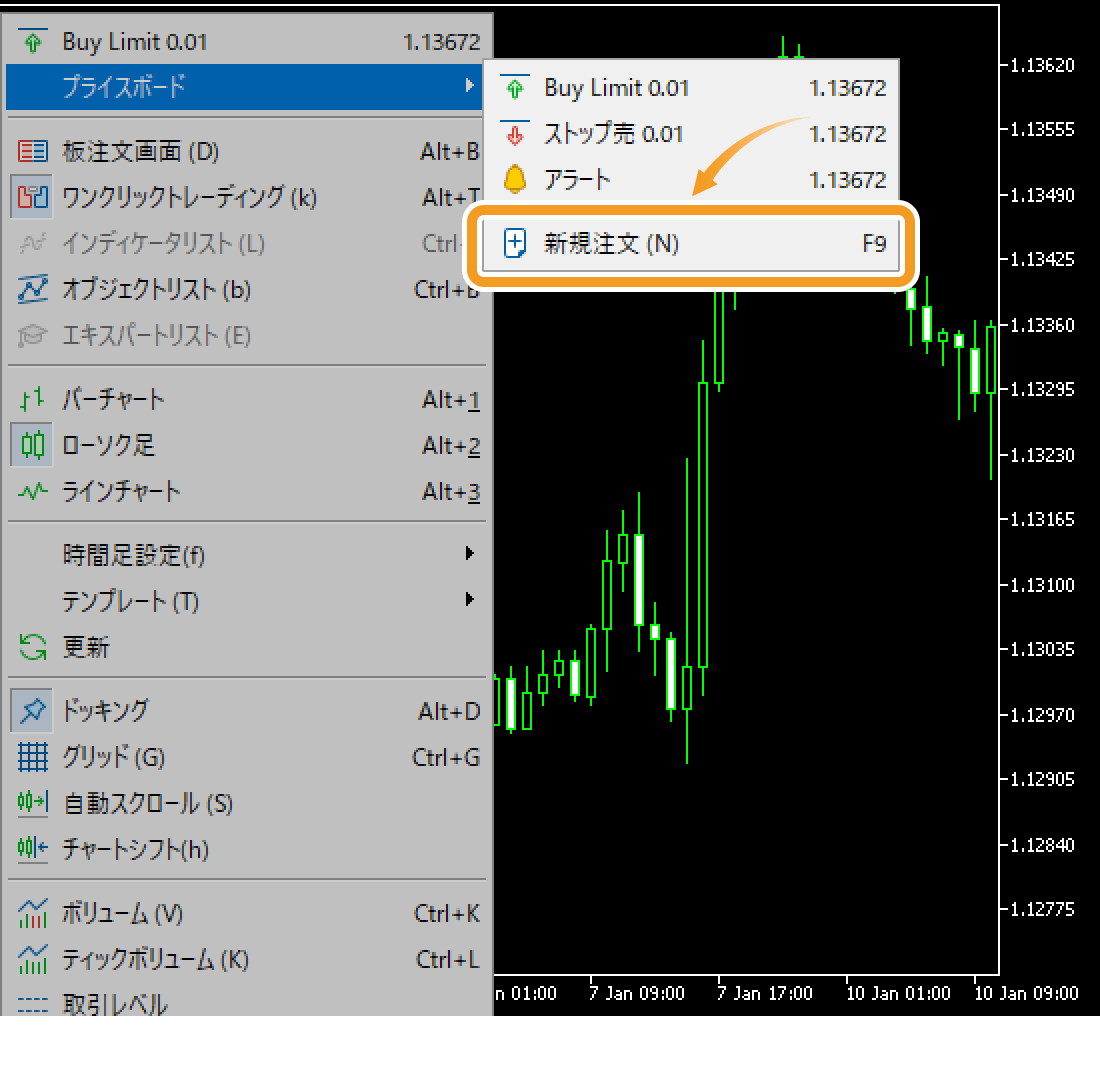Click the ティックボリューム icon
Screen dimensions: 1100x1066
[x=32, y=959]
